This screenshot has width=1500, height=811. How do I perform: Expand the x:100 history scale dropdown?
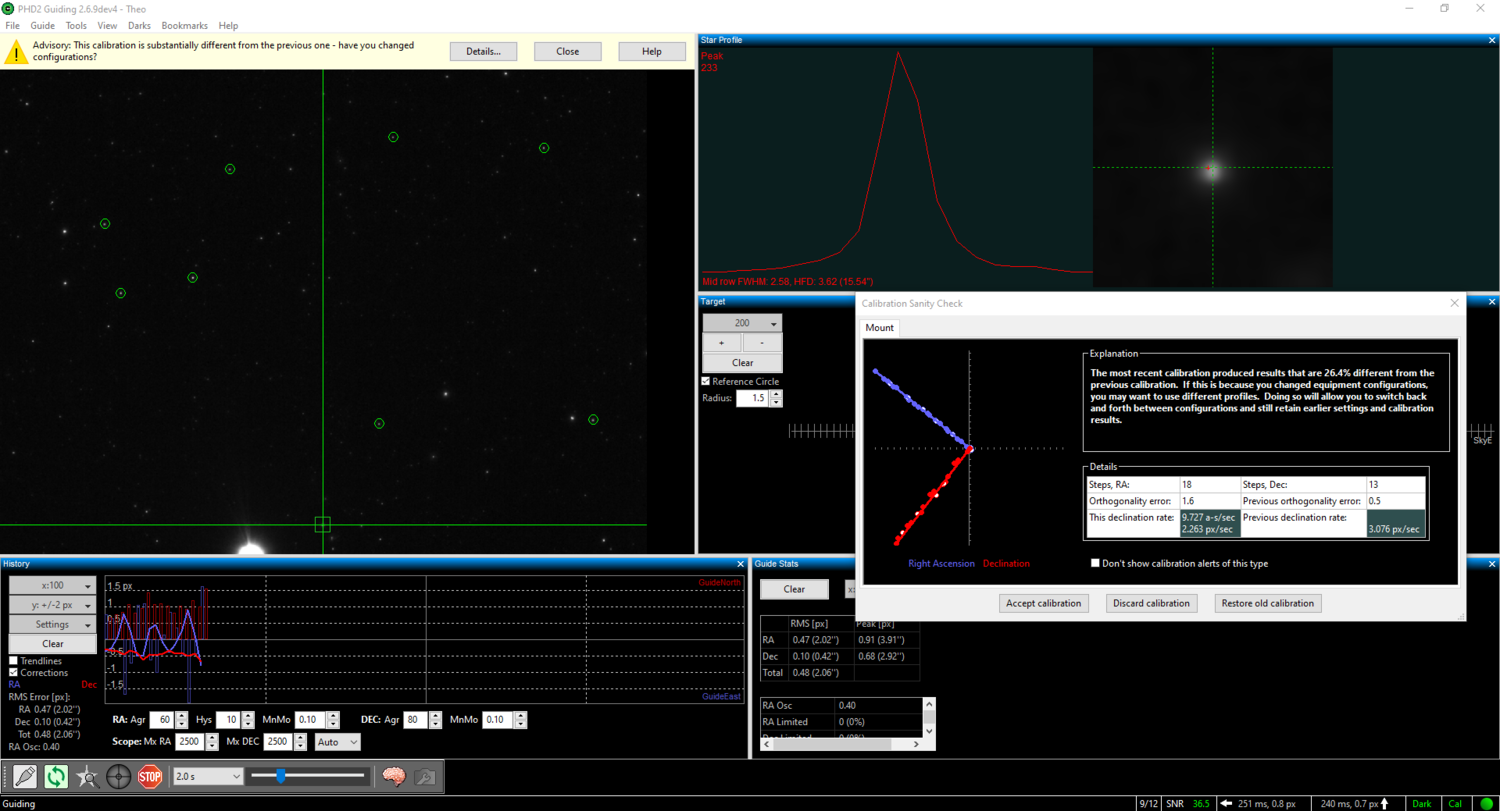[53, 586]
